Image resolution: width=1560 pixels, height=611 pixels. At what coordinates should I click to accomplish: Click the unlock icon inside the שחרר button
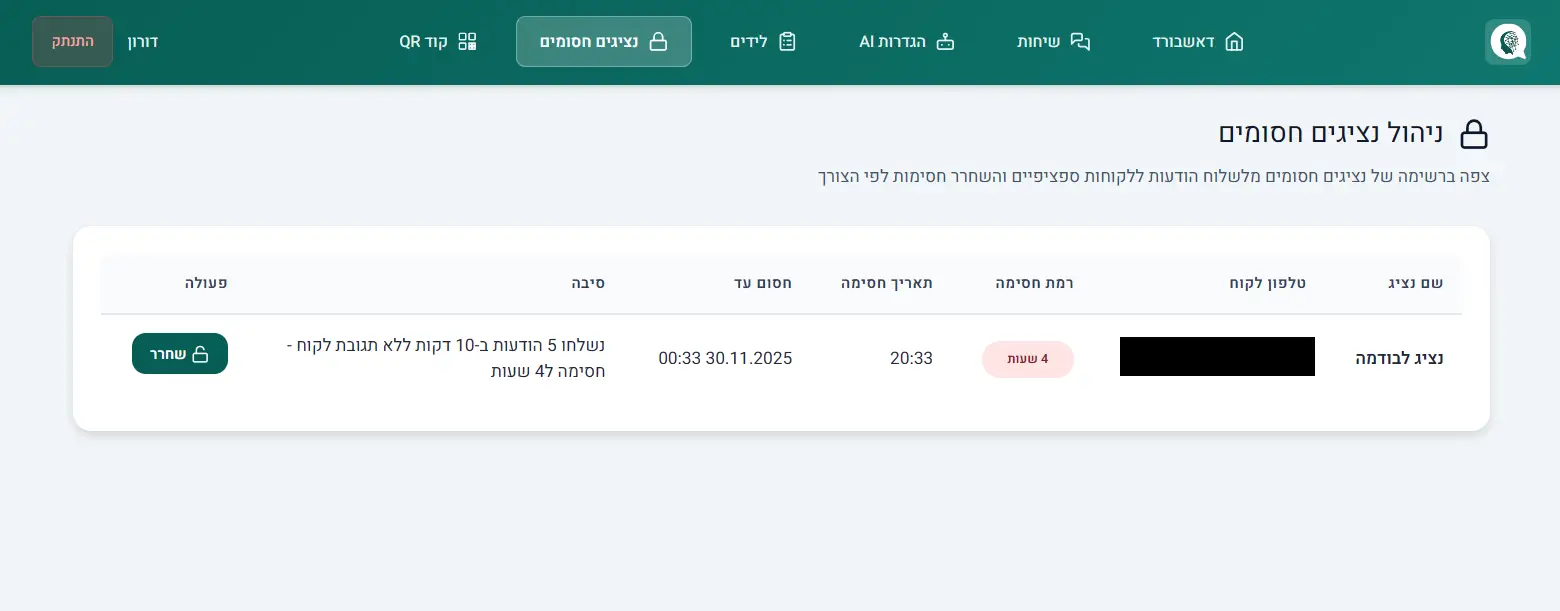(x=200, y=353)
